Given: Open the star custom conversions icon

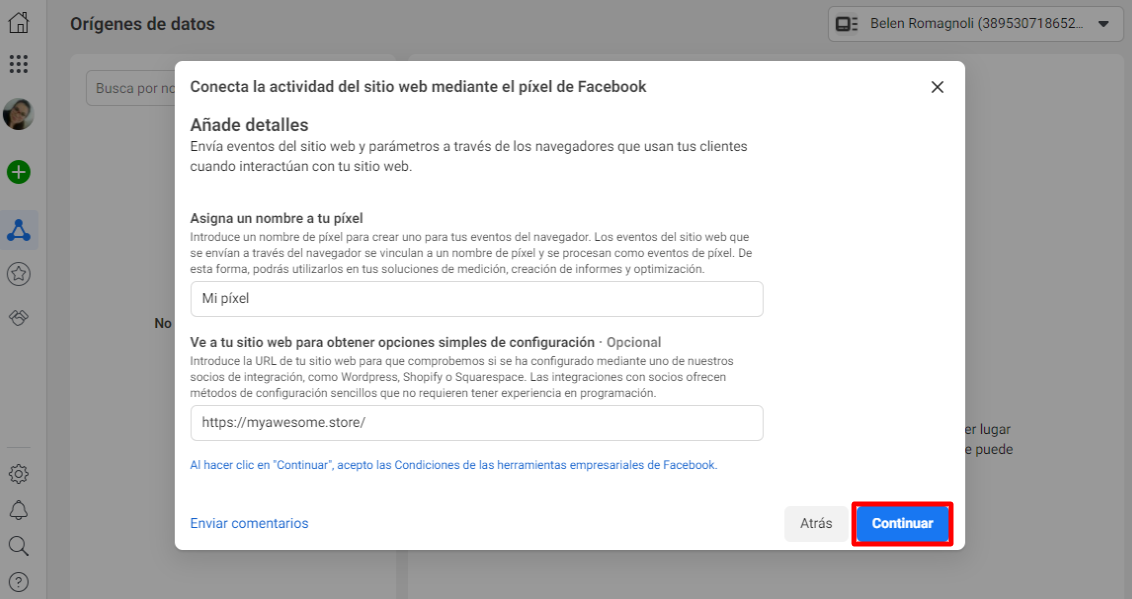Looking at the screenshot, I should [x=19, y=274].
